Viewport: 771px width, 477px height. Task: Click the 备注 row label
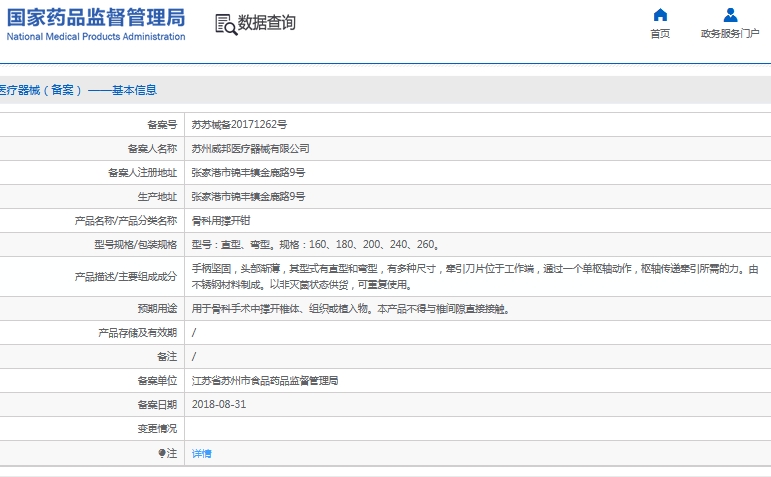(167, 357)
